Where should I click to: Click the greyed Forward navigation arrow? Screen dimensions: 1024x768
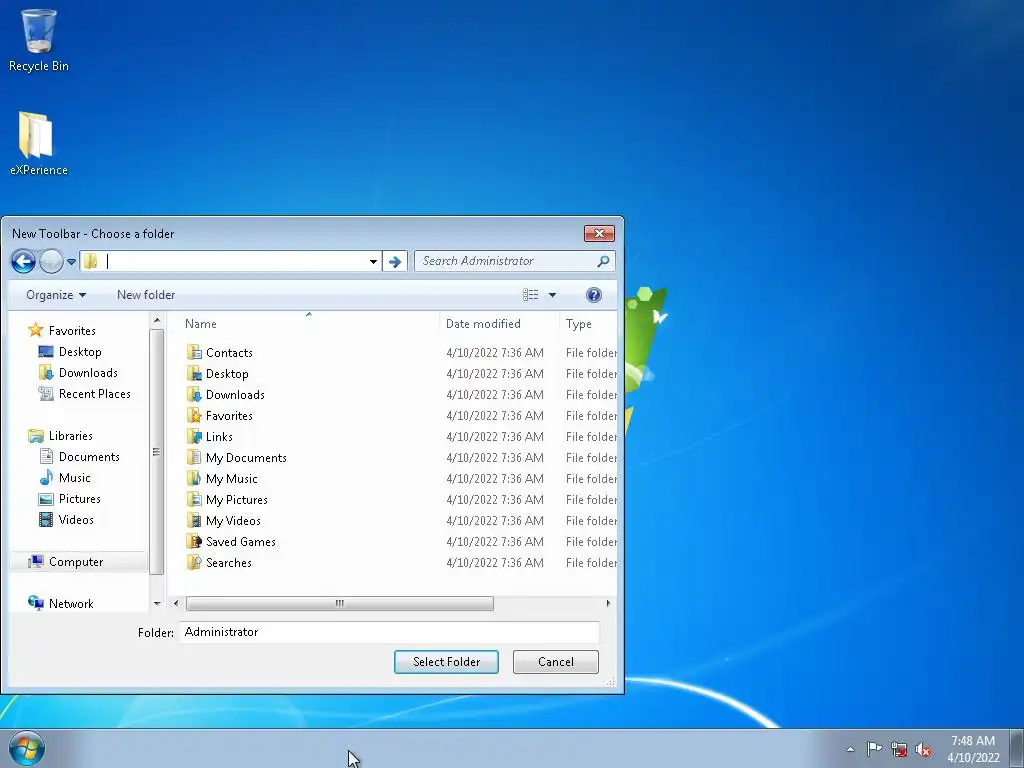click(52, 262)
